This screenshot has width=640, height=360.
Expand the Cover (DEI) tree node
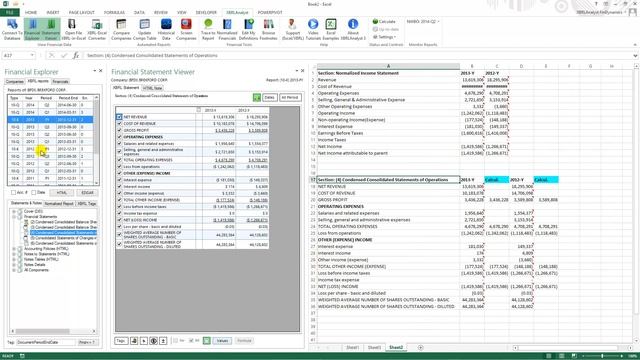(x=14, y=211)
